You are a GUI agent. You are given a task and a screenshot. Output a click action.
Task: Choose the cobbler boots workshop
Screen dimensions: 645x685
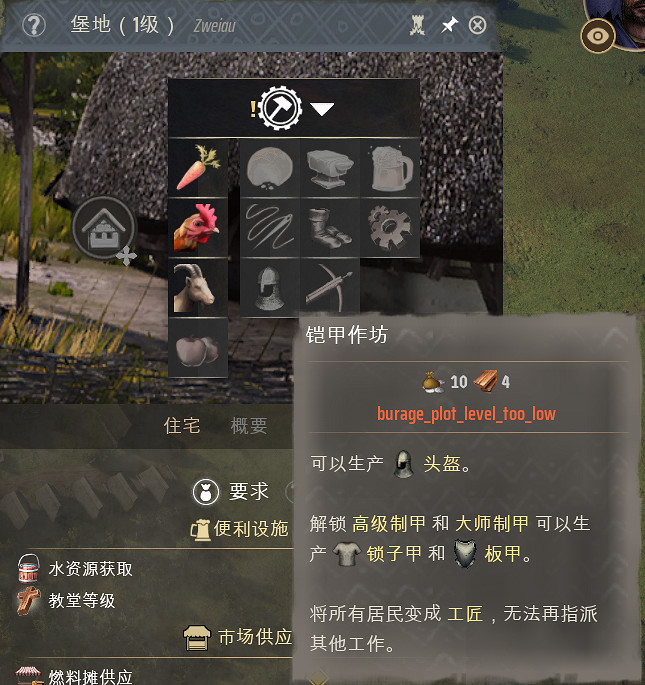pyautogui.click(x=330, y=228)
